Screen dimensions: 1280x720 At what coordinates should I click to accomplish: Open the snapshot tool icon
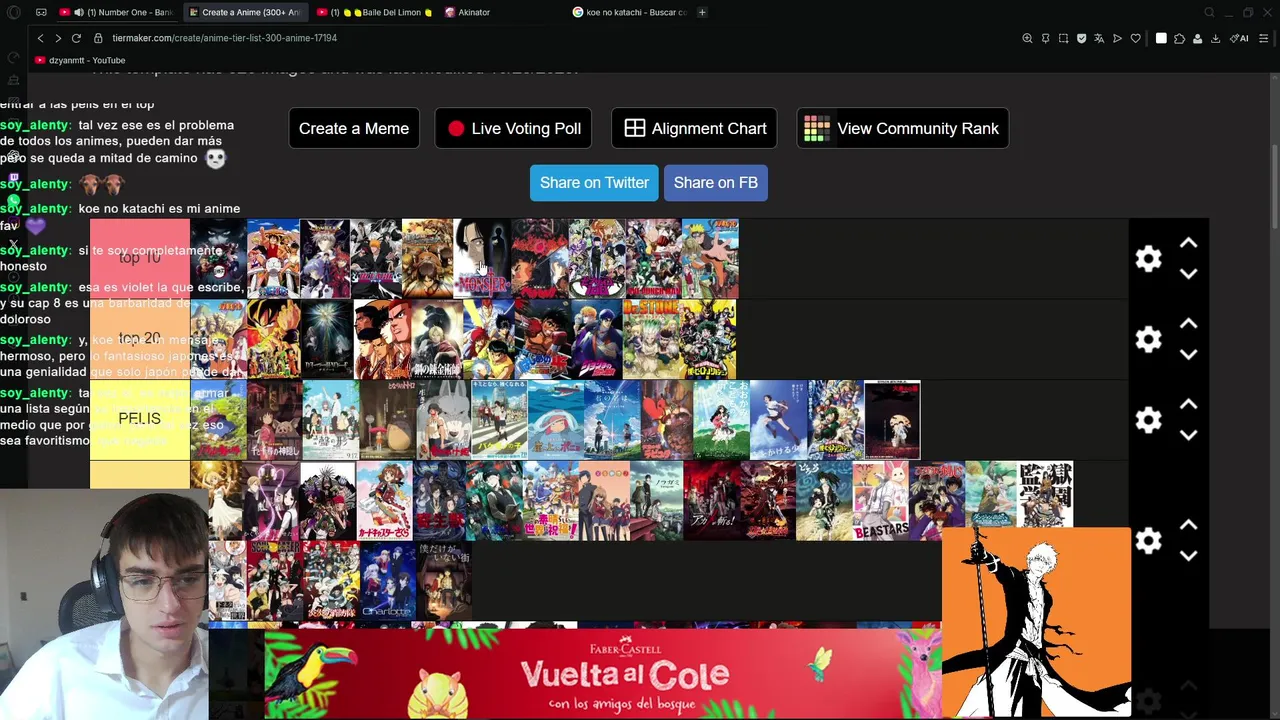coord(1063,38)
